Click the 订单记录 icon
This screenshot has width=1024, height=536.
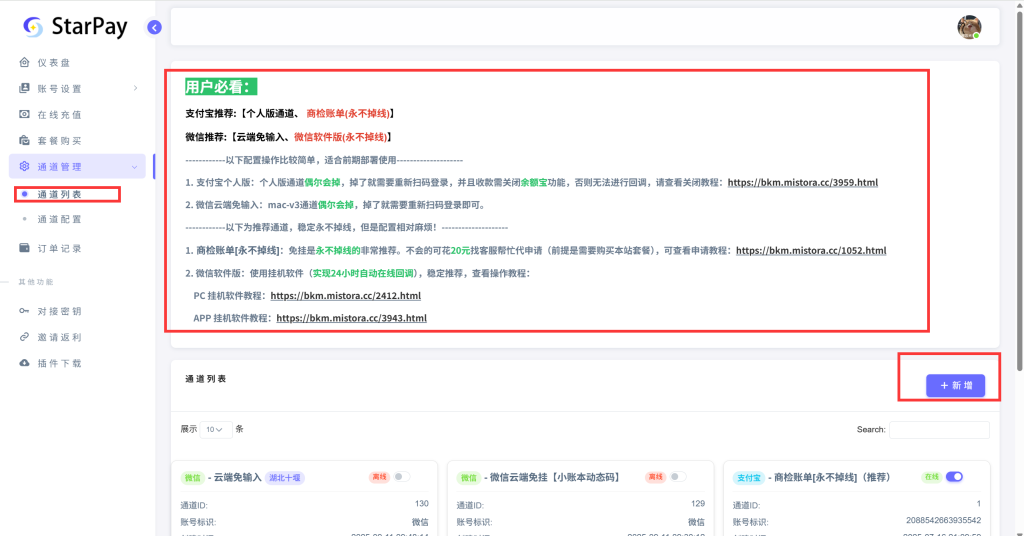pyautogui.click(x=24, y=248)
